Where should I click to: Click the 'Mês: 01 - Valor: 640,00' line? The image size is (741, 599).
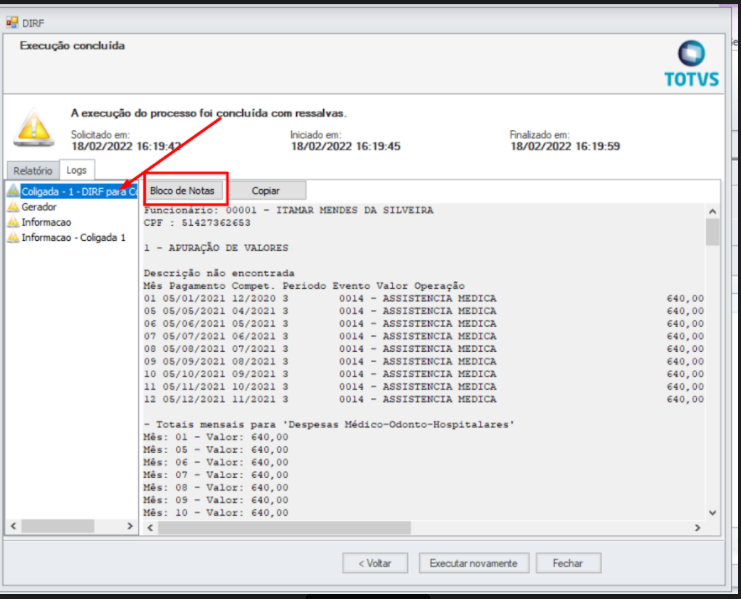216,437
